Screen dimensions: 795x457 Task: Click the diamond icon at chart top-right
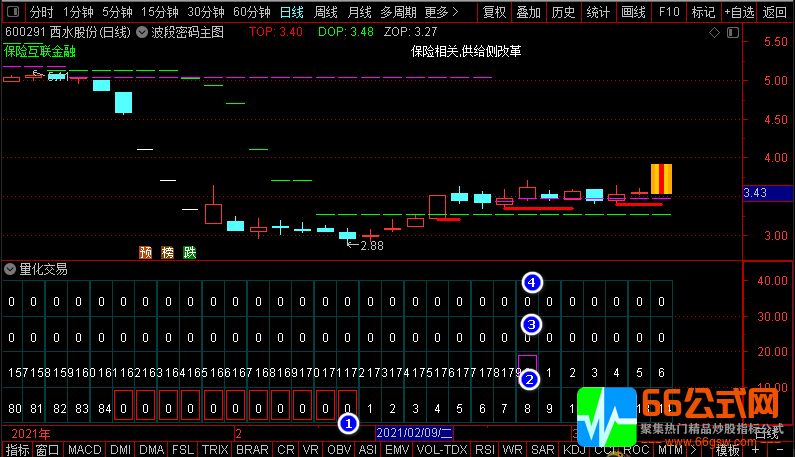[712, 32]
